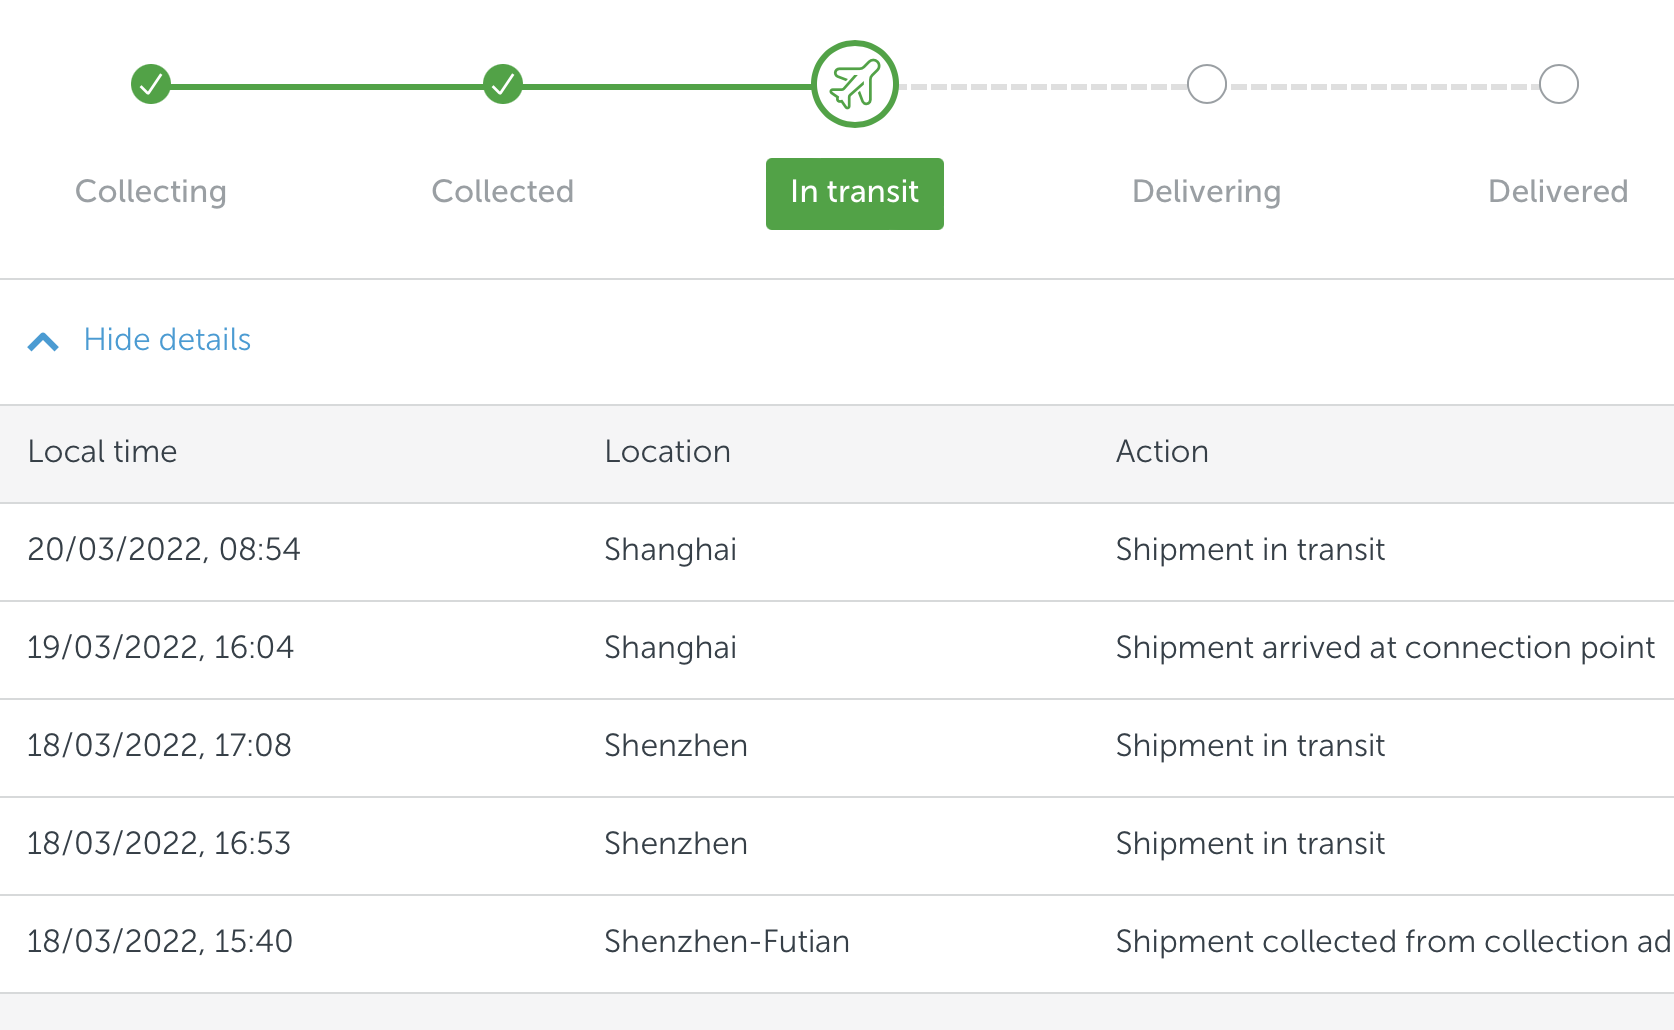Click the Collected step label
This screenshot has width=1674, height=1030.
click(x=503, y=192)
